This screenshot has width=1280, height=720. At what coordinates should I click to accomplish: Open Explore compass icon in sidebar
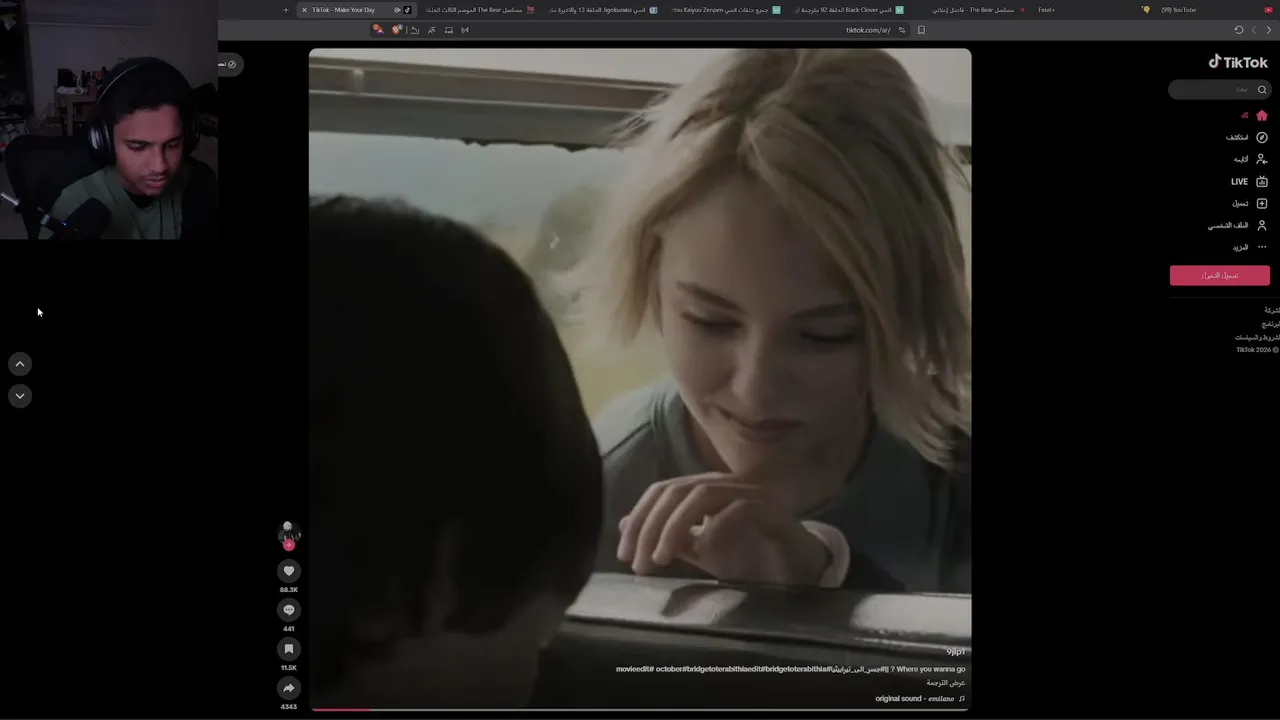(x=1262, y=137)
